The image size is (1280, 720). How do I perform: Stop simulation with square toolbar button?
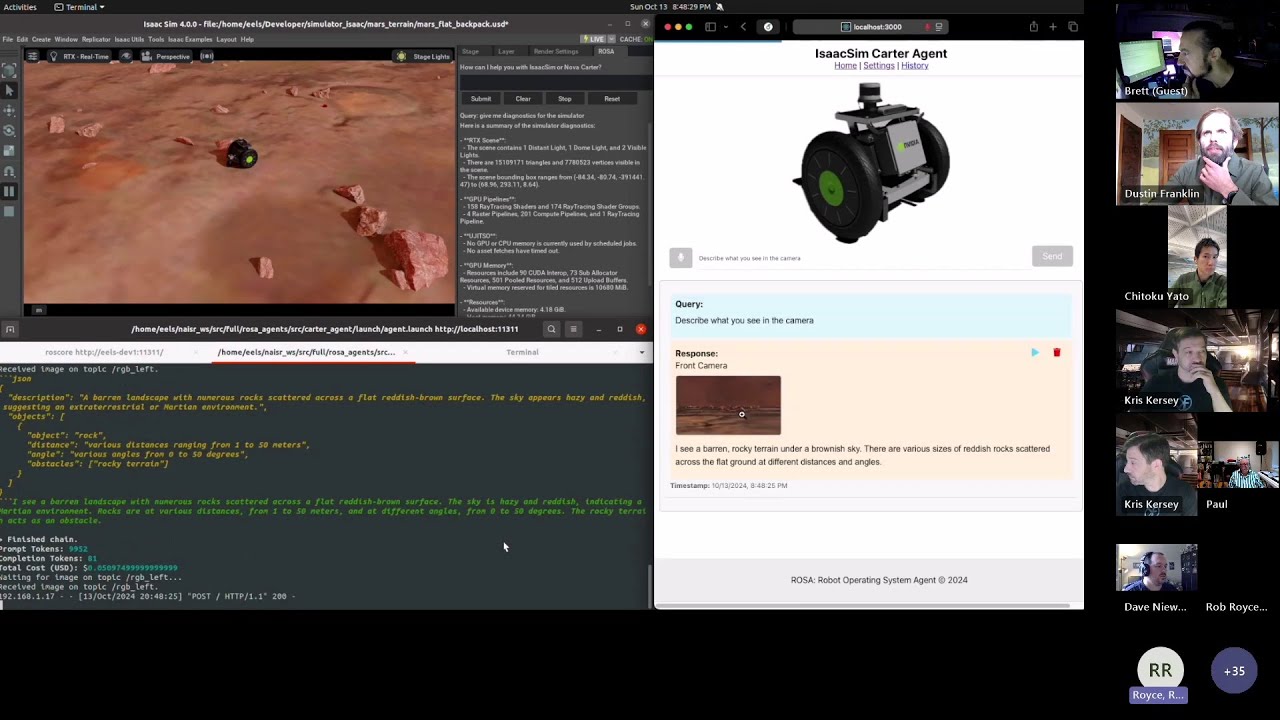9,211
